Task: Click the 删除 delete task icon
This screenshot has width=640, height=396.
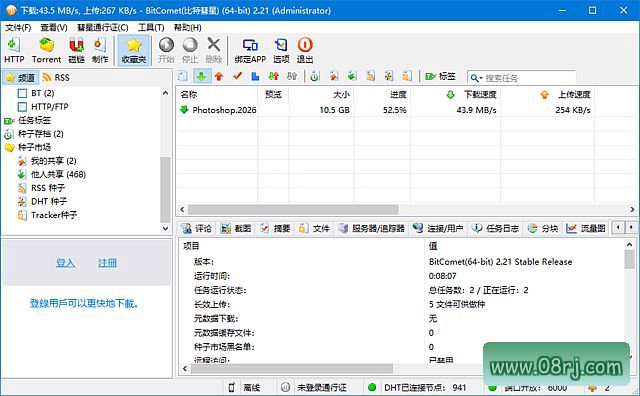Action: pyautogui.click(x=213, y=50)
